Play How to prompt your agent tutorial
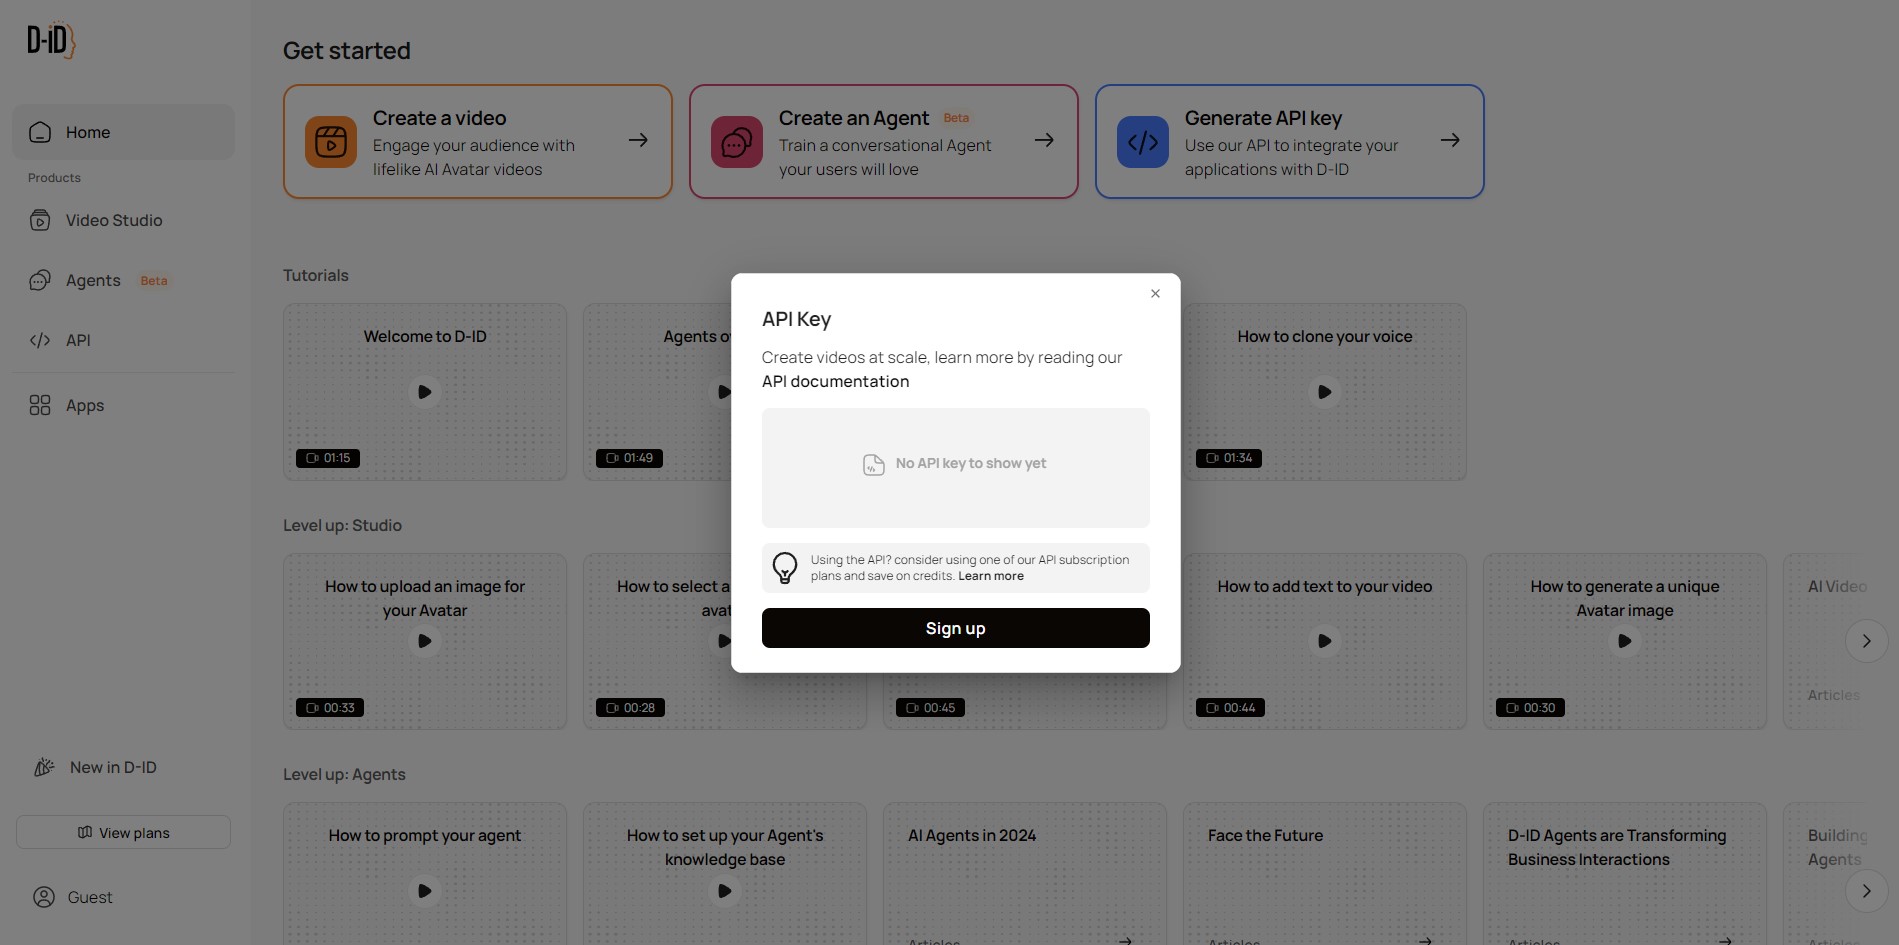 [x=425, y=890]
